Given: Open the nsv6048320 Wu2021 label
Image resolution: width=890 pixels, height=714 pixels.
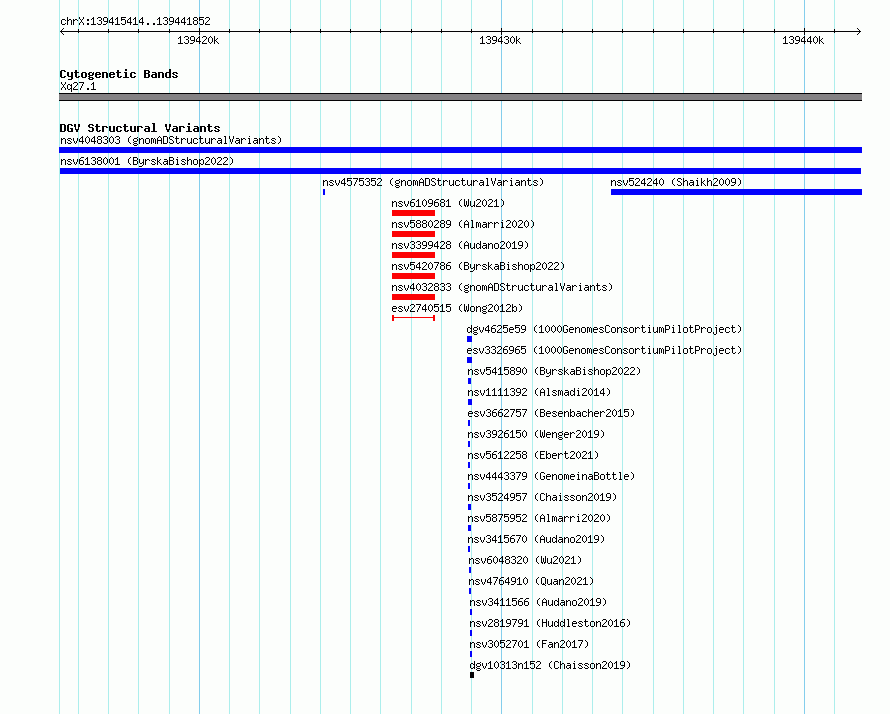Looking at the screenshot, I should [525, 560].
